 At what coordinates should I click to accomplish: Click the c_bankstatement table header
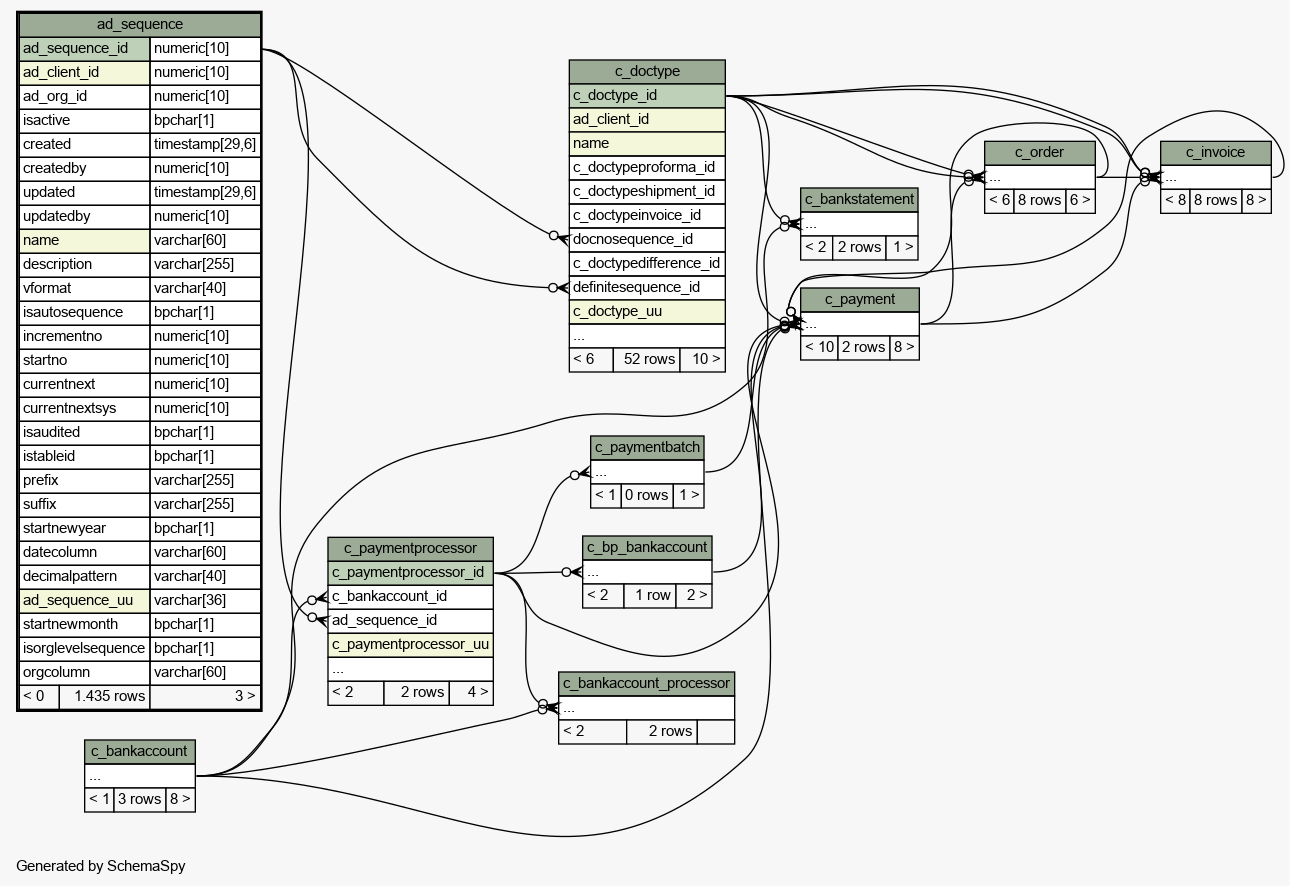(859, 199)
